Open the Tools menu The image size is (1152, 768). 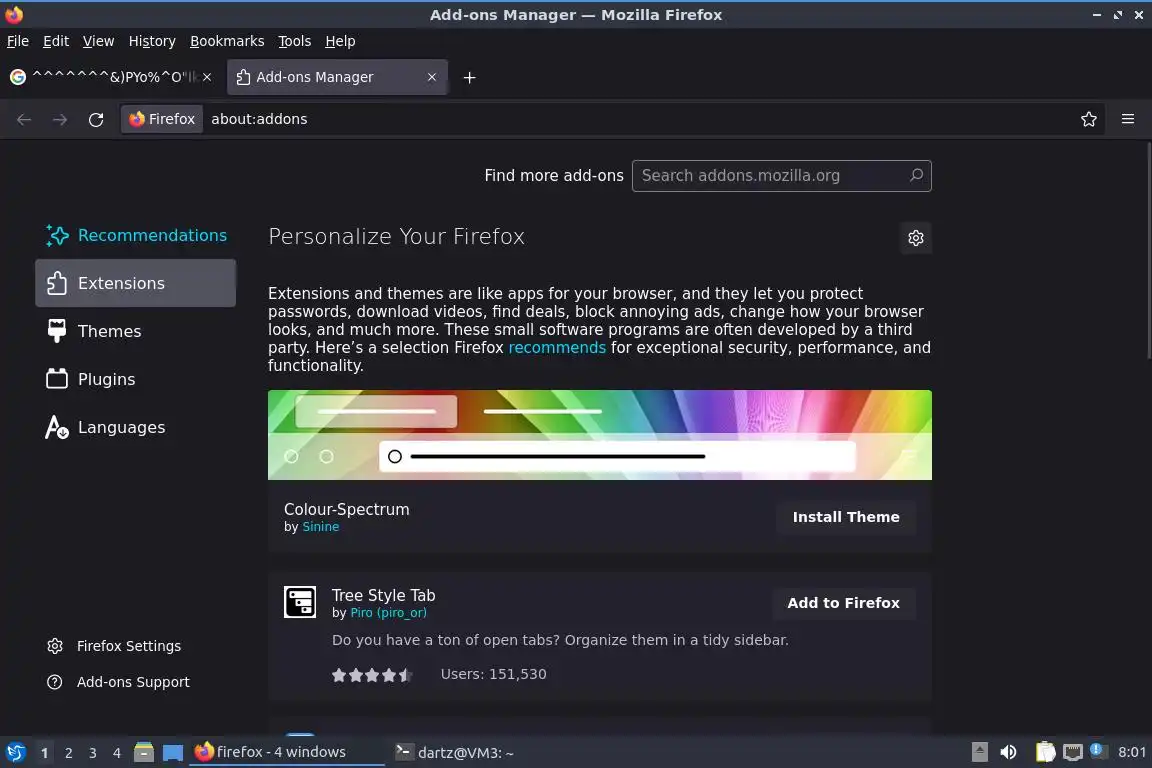[x=295, y=41]
